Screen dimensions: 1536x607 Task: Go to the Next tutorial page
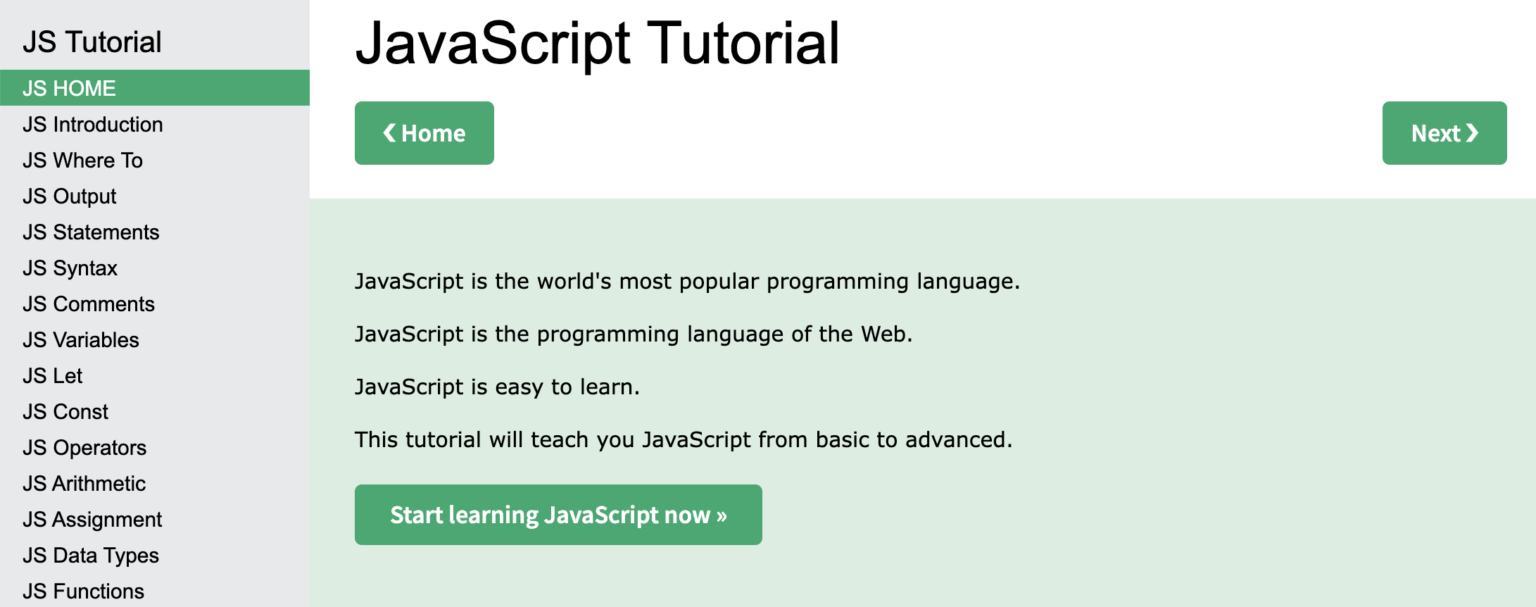click(1444, 133)
